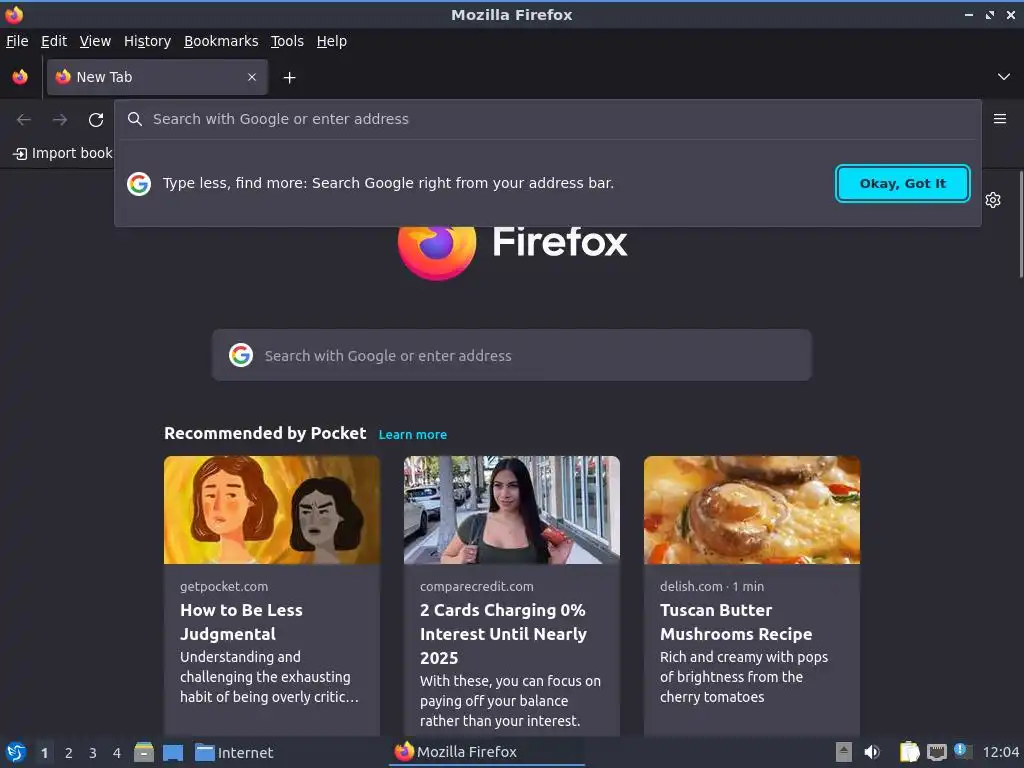Click 2 Cards Charging 0% Interest headline
The width and height of the screenshot is (1024, 768).
[x=504, y=633]
